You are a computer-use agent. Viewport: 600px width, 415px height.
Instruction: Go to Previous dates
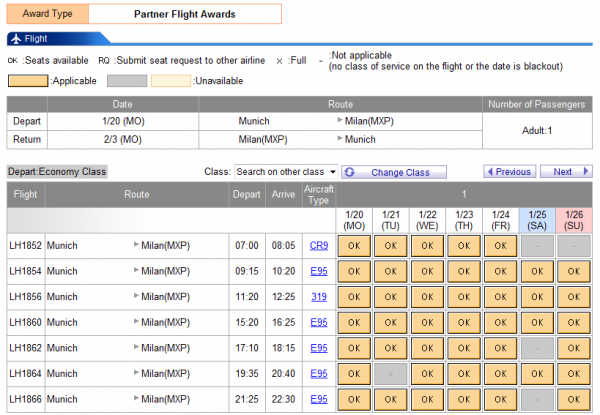tap(508, 172)
